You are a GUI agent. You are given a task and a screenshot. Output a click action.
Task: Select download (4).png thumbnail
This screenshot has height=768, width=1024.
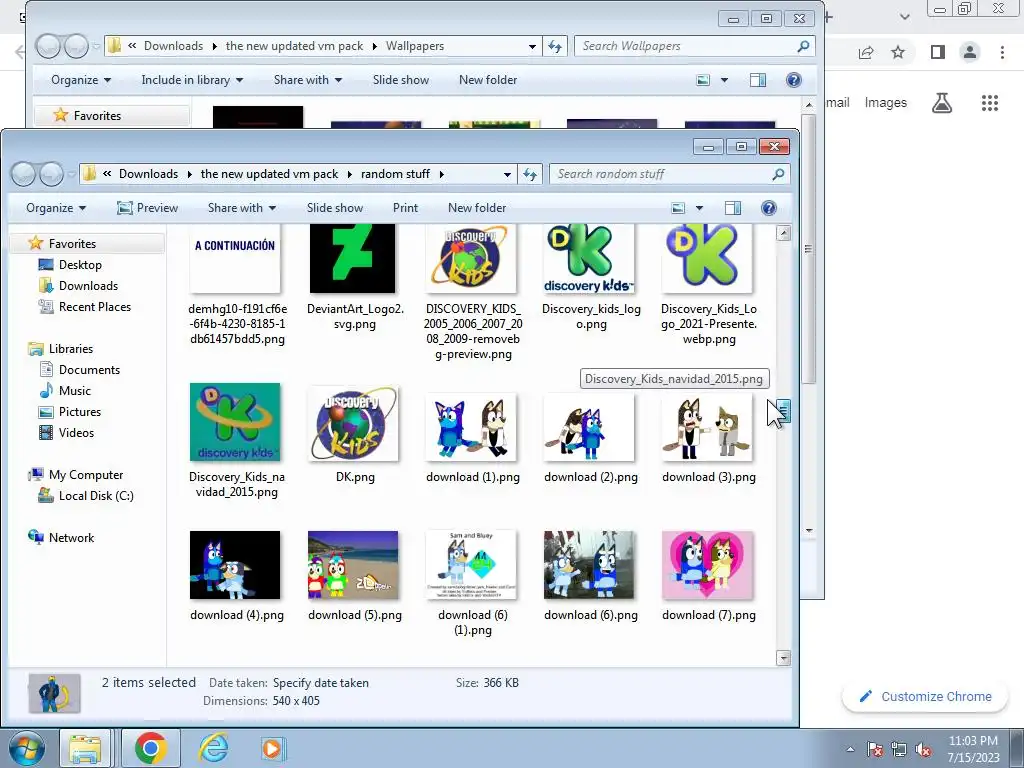(235, 565)
